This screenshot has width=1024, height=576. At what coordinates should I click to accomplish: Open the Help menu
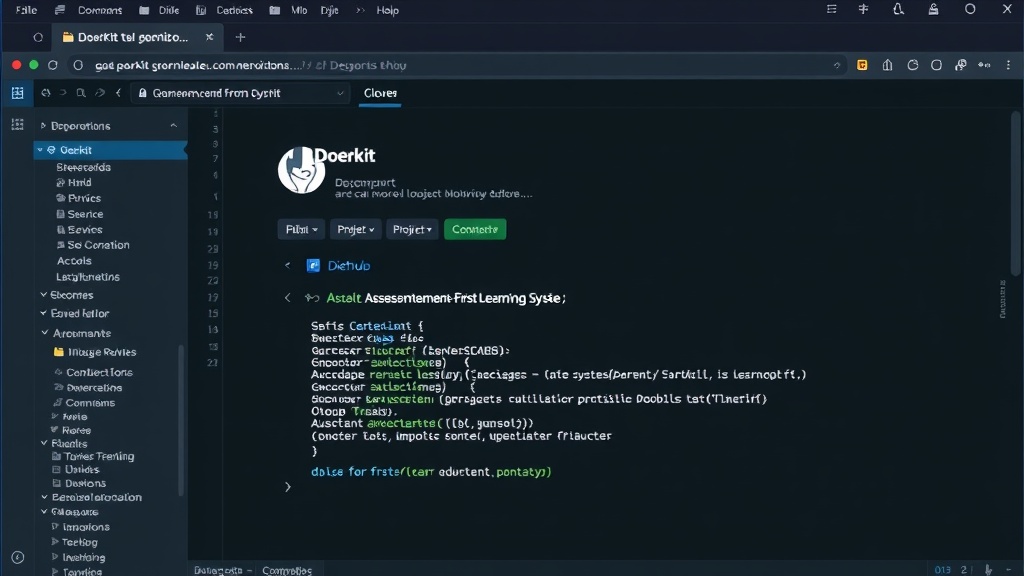point(387,10)
